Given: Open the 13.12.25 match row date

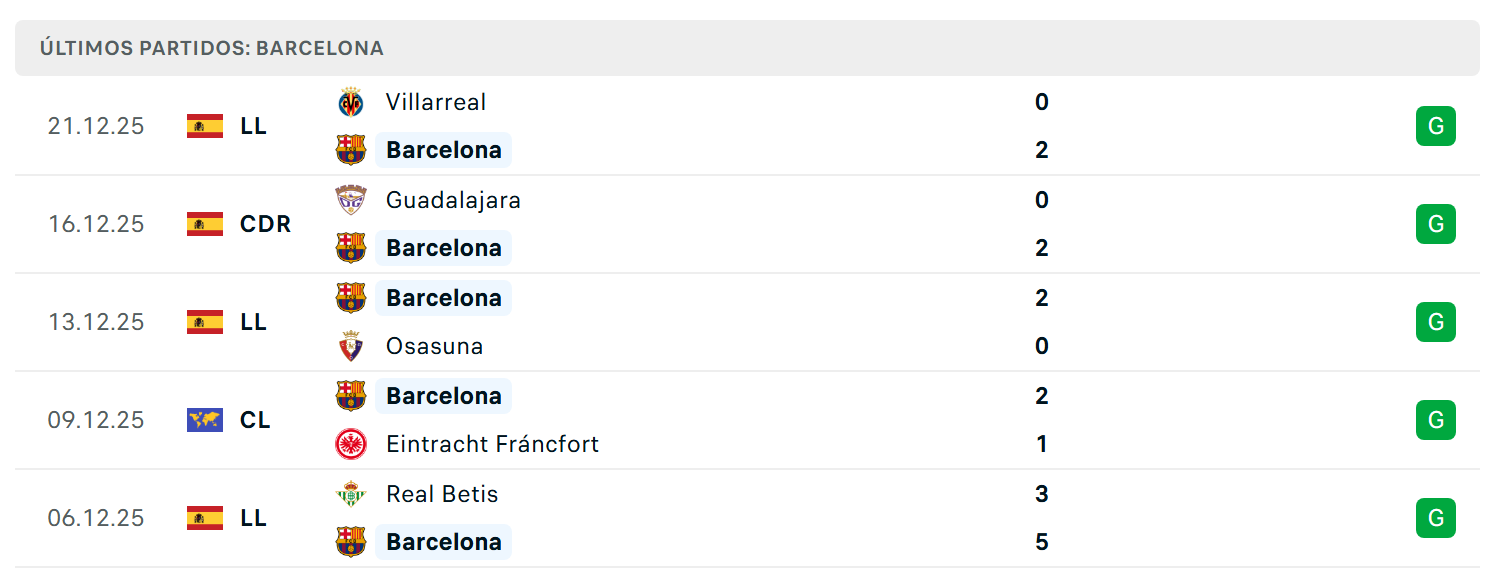Looking at the screenshot, I should (x=96, y=322).
